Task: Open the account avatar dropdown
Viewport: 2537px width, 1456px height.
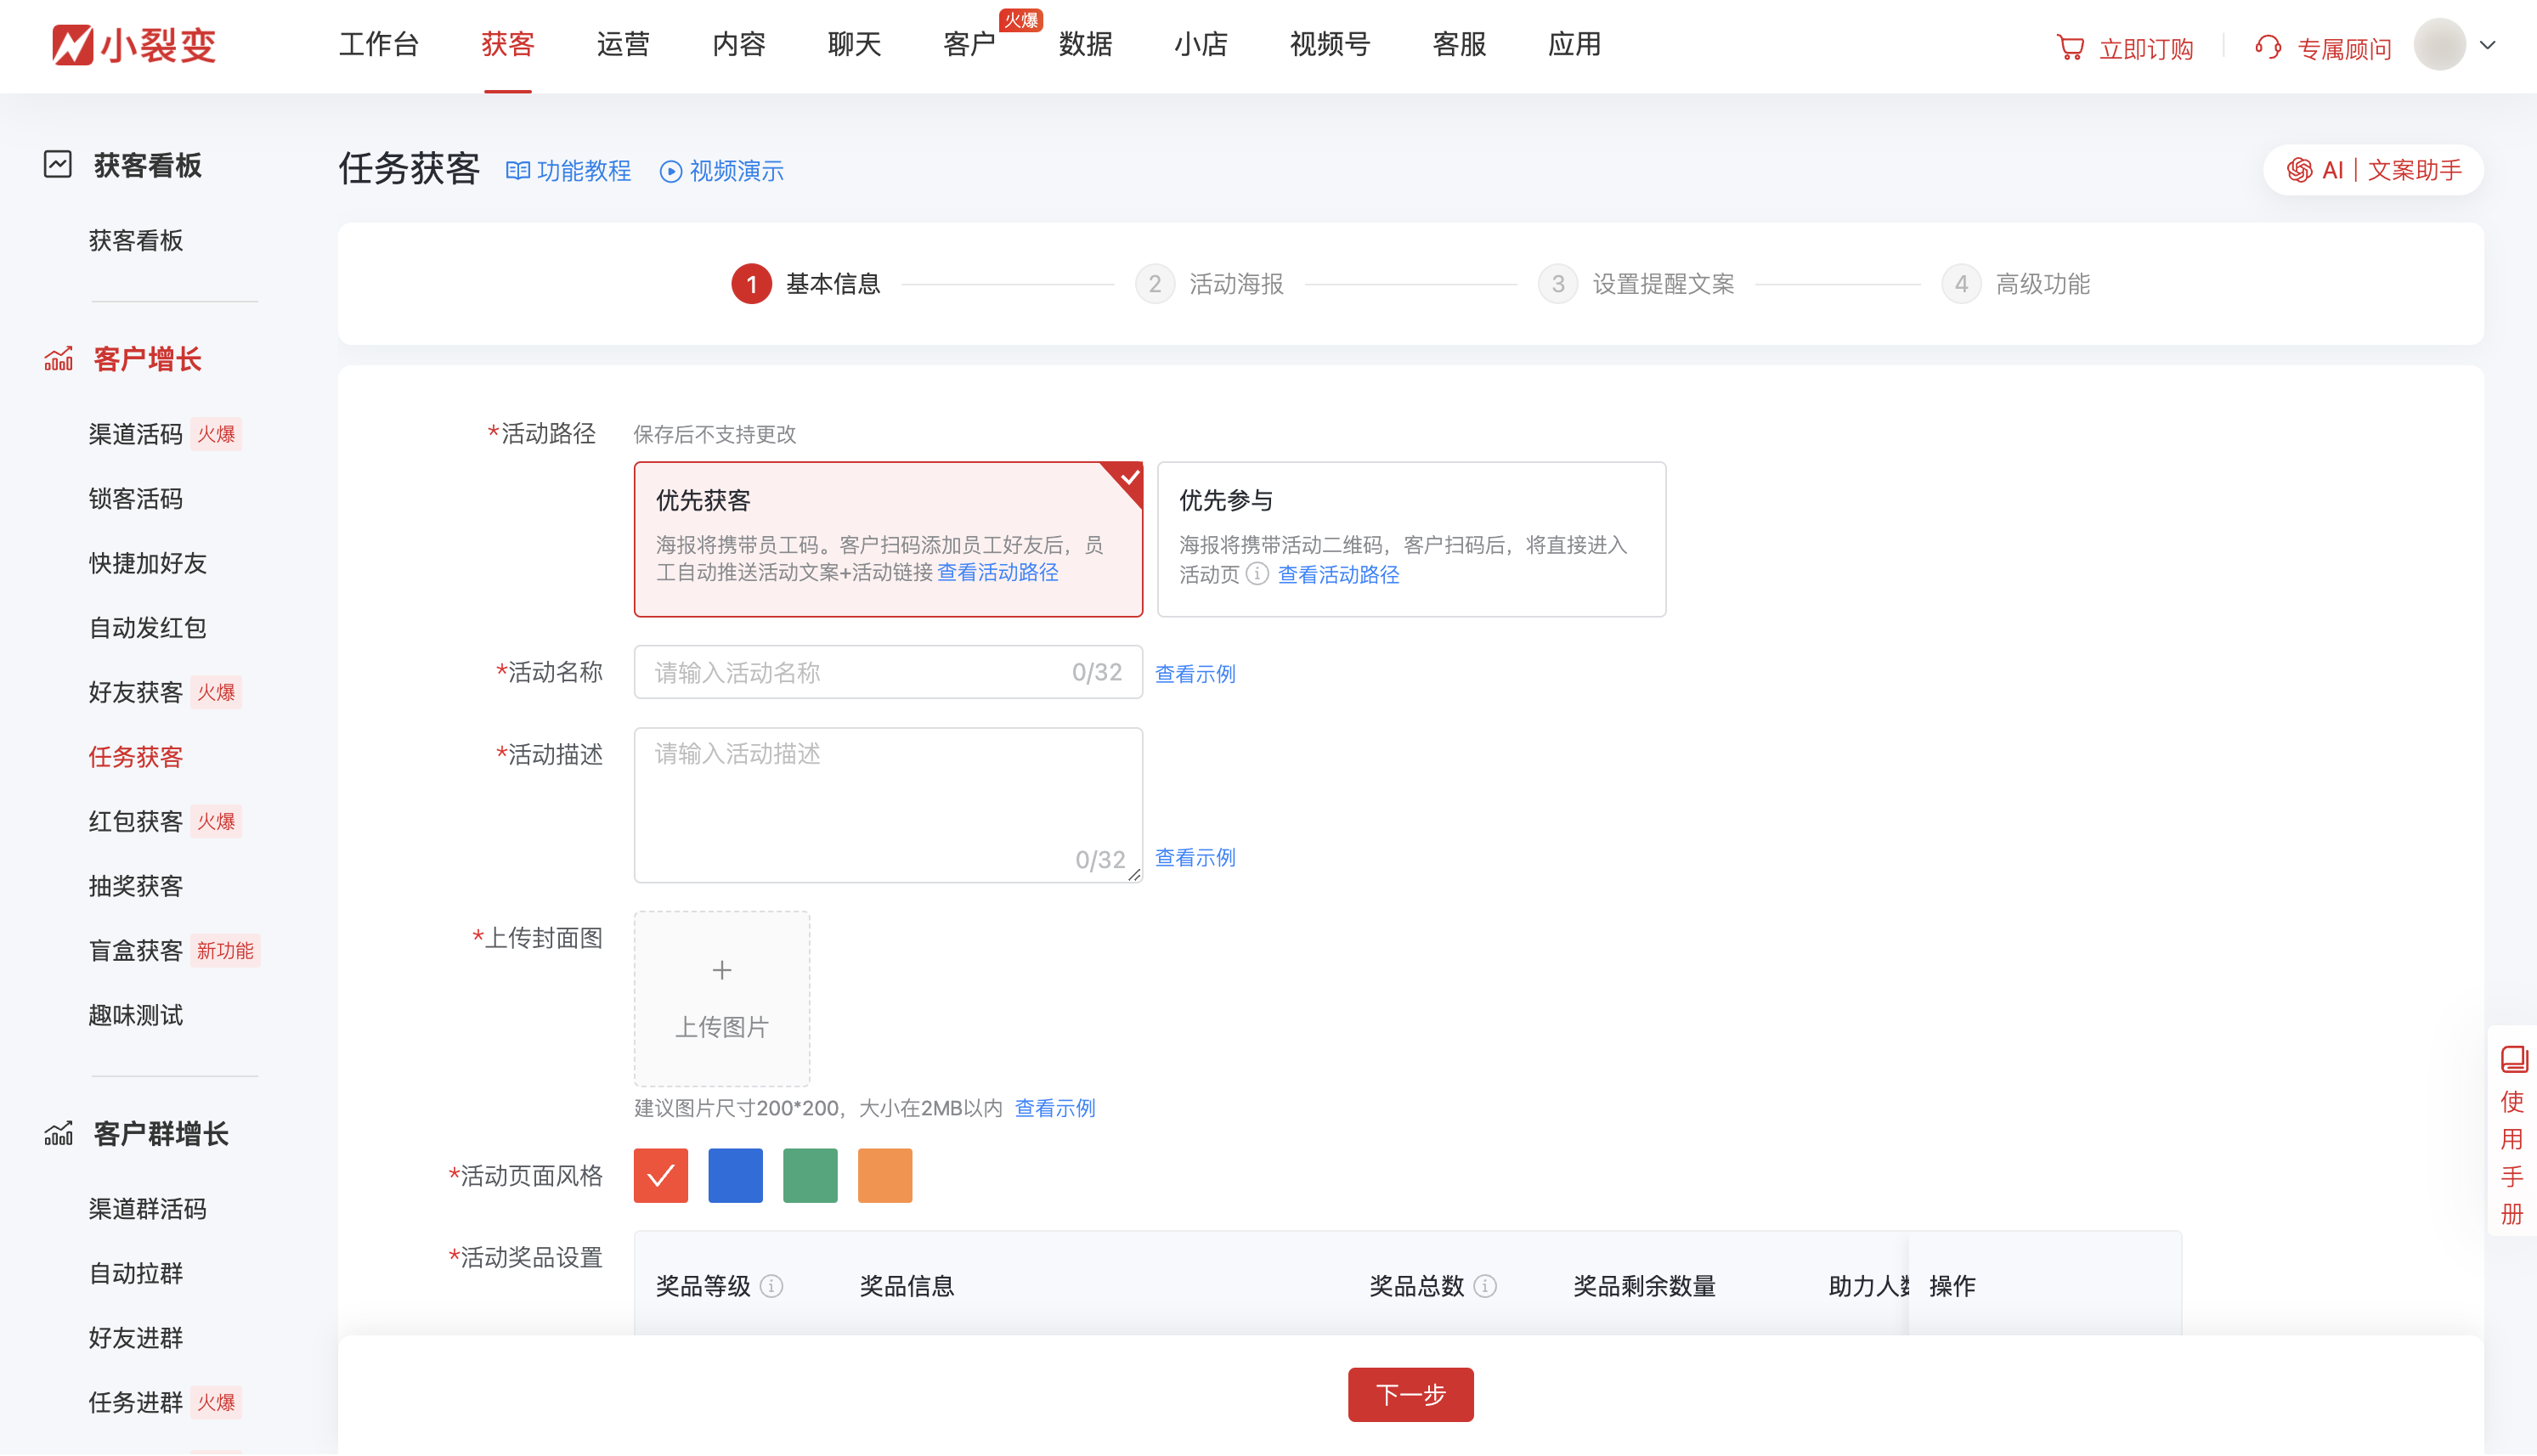Action: pos(2442,45)
